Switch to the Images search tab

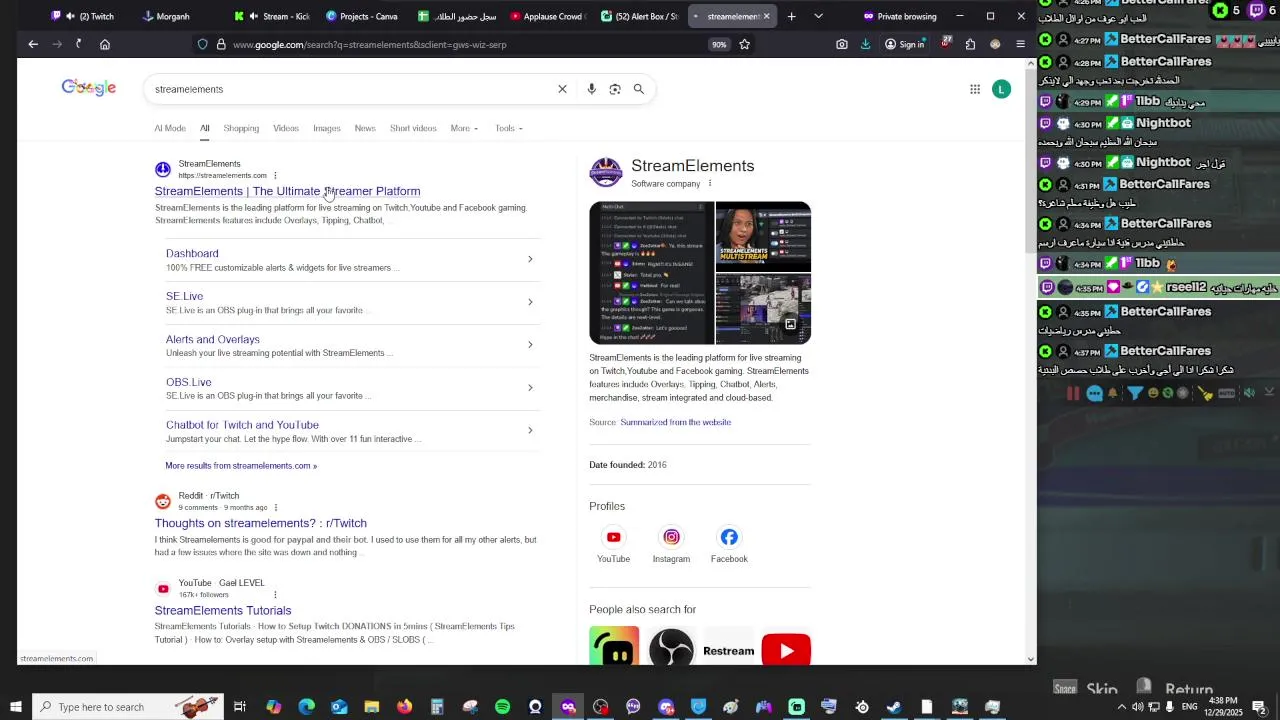(x=326, y=128)
